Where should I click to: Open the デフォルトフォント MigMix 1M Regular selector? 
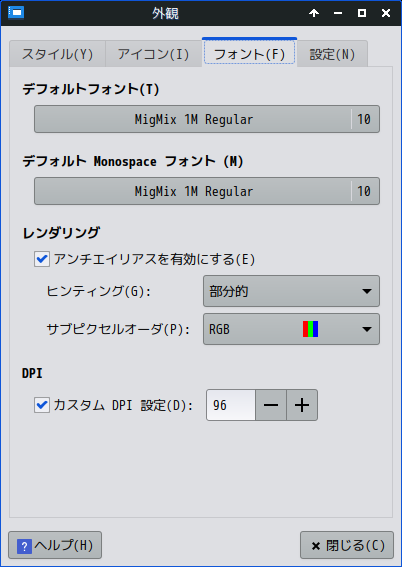pyautogui.click(x=207, y=119)
